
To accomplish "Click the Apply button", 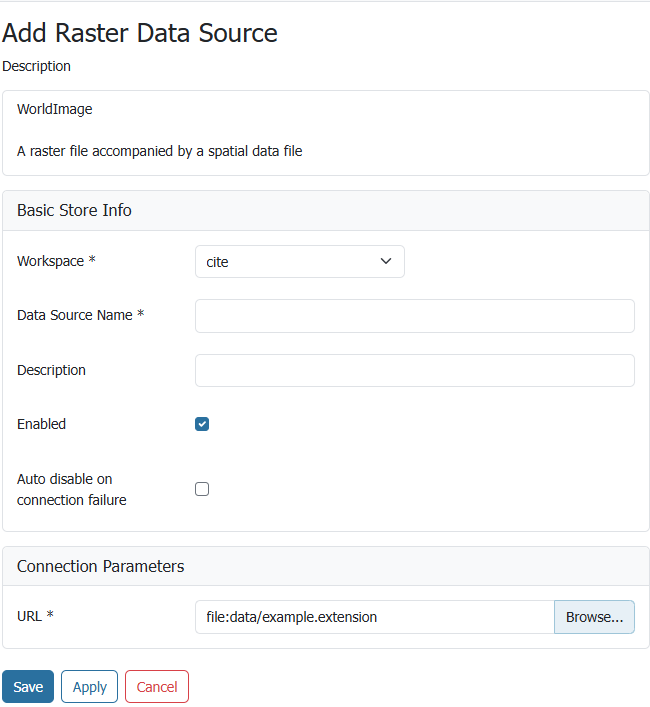I will (89, 687).
